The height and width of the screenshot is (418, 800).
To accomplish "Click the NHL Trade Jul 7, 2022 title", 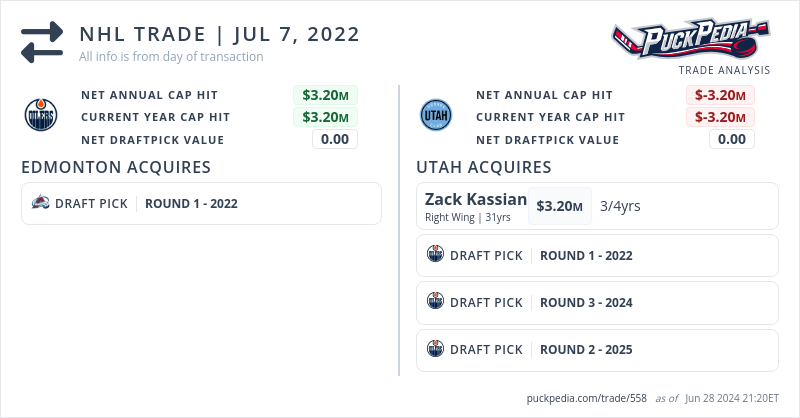I will point(219,34).
